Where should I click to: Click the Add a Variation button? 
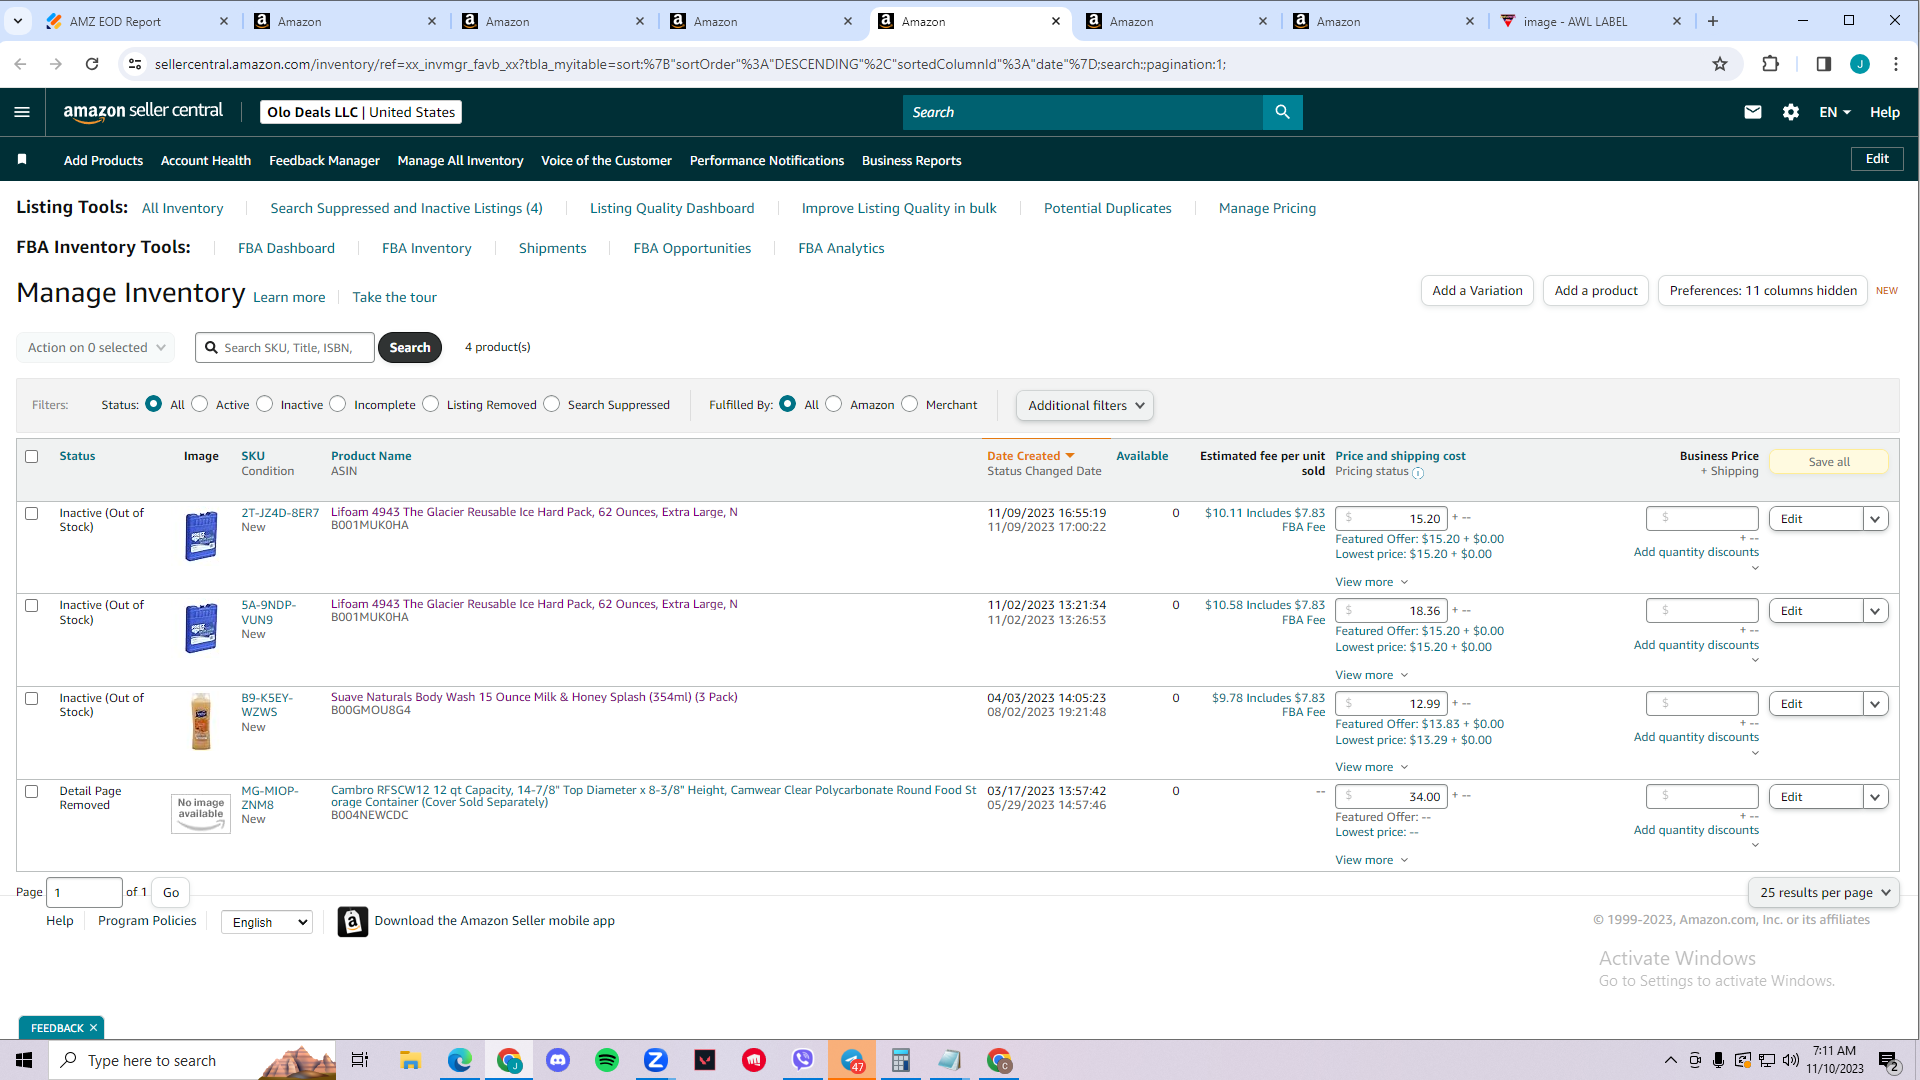(x=1477, y=291)
